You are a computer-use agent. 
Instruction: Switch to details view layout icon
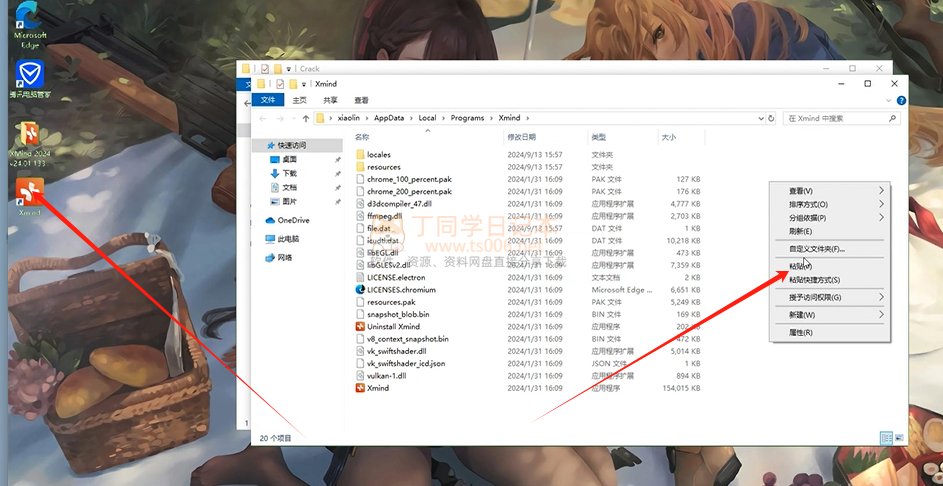pos(886,437)
